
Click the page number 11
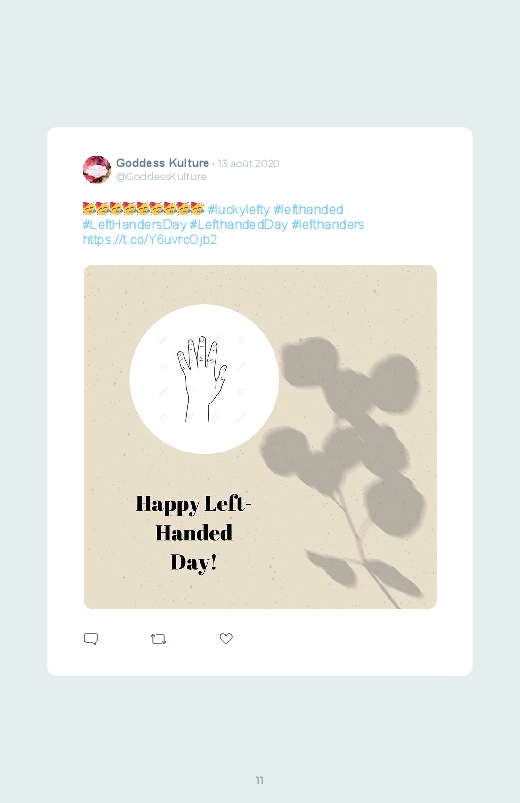(x=260, y=780)
